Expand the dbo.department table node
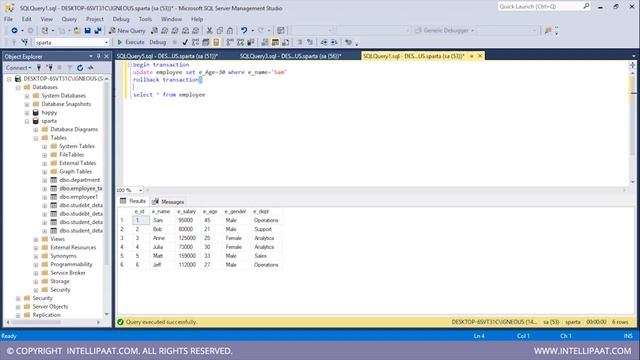640x360 pixels. (x=45, y=180)
